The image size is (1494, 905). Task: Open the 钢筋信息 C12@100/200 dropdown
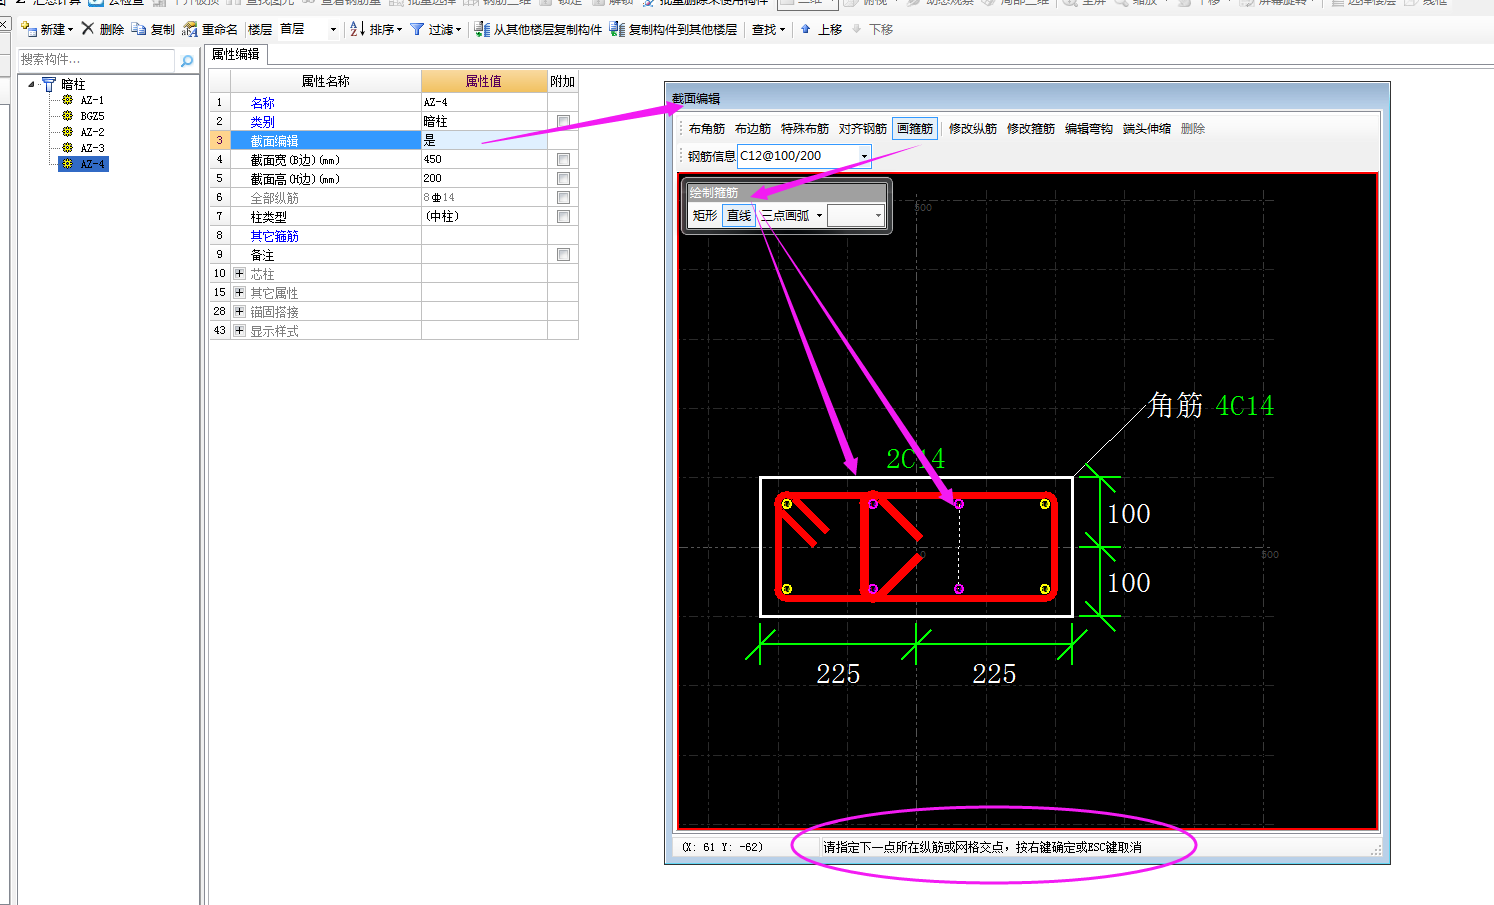coord(864,156)
